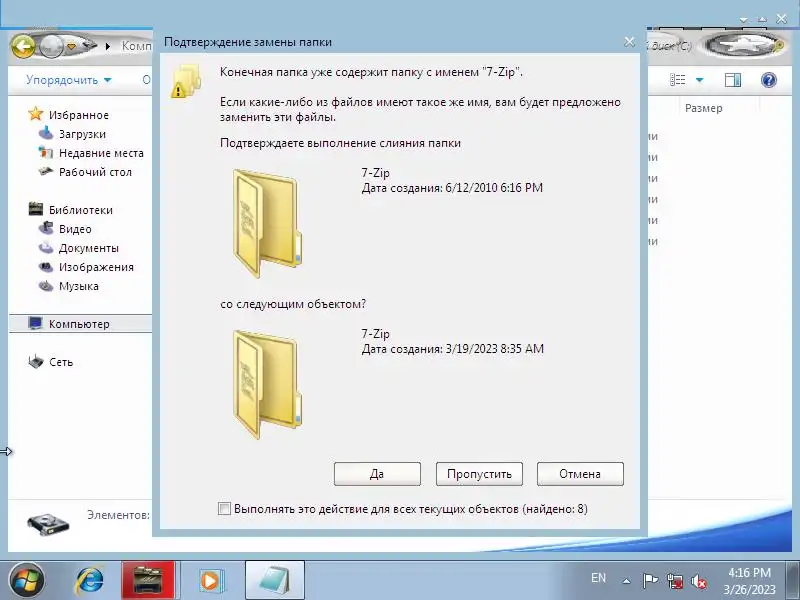Cancel the merge with Отмена
This screenshot has height=600, width=800.
click(x=580, y=474)
